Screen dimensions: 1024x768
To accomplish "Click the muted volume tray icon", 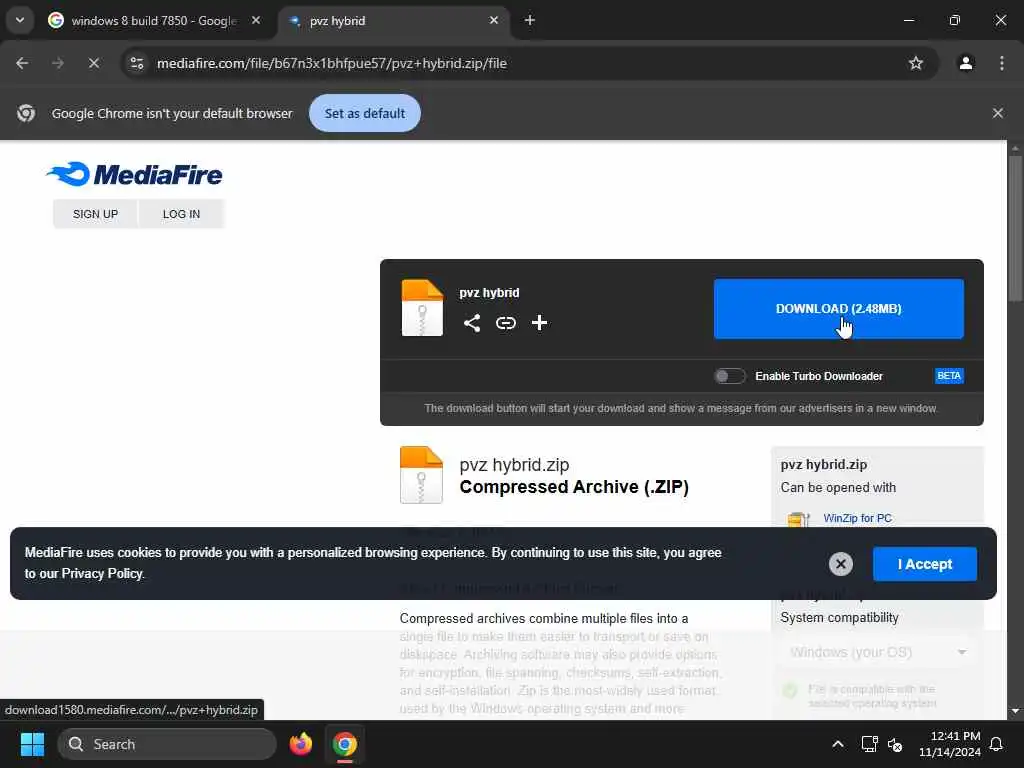I will 895,744.
